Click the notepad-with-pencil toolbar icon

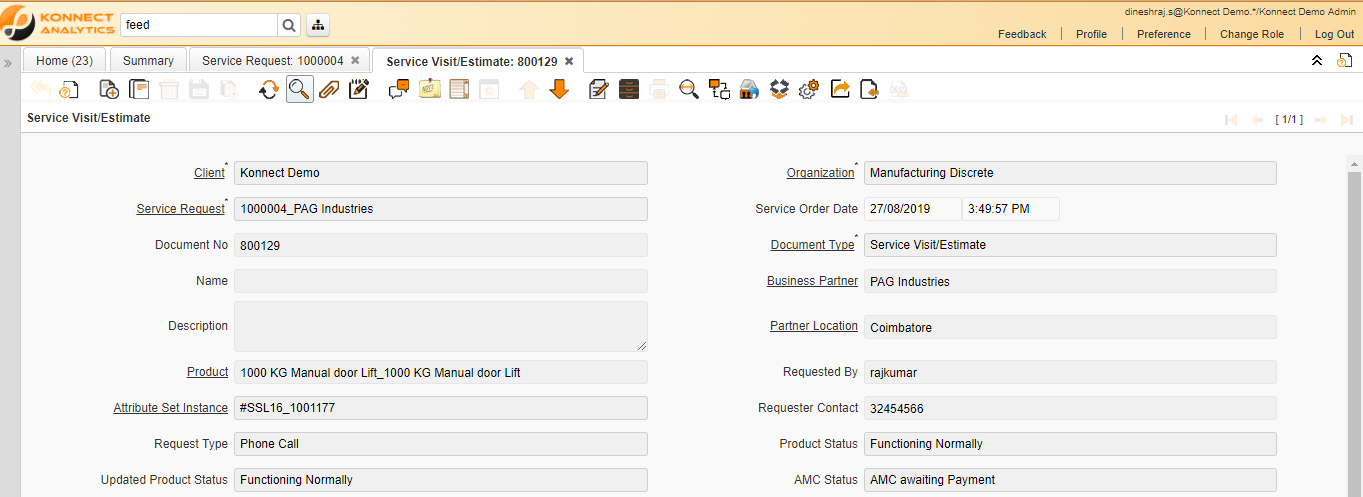click(359, 89)
